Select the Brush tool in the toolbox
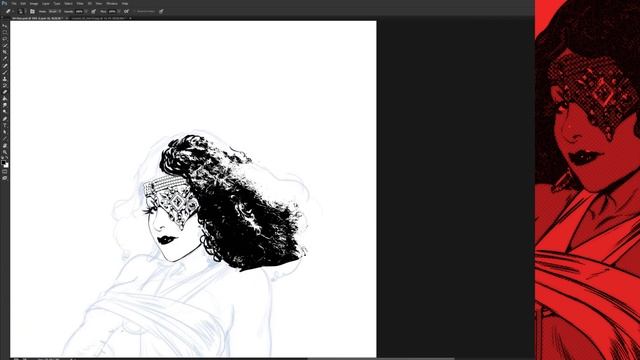 click(5, 72)
